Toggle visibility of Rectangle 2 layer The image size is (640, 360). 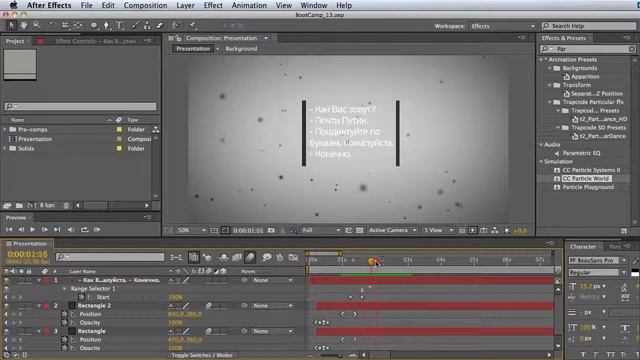tap(6, 306)
